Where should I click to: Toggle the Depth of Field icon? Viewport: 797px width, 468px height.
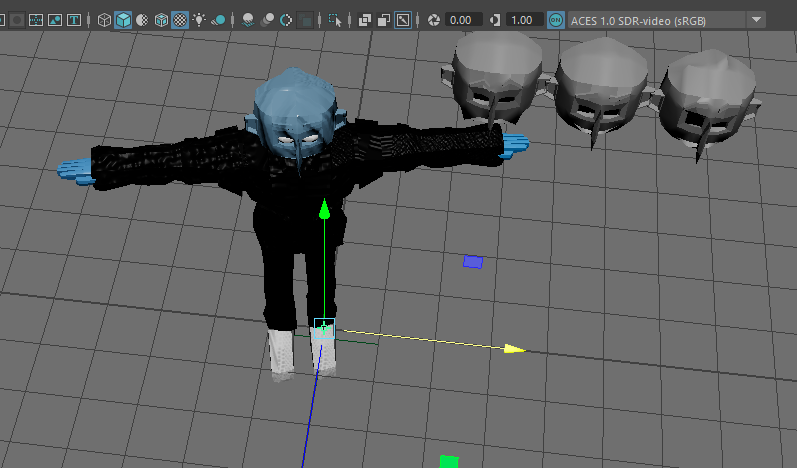point(305,20)
